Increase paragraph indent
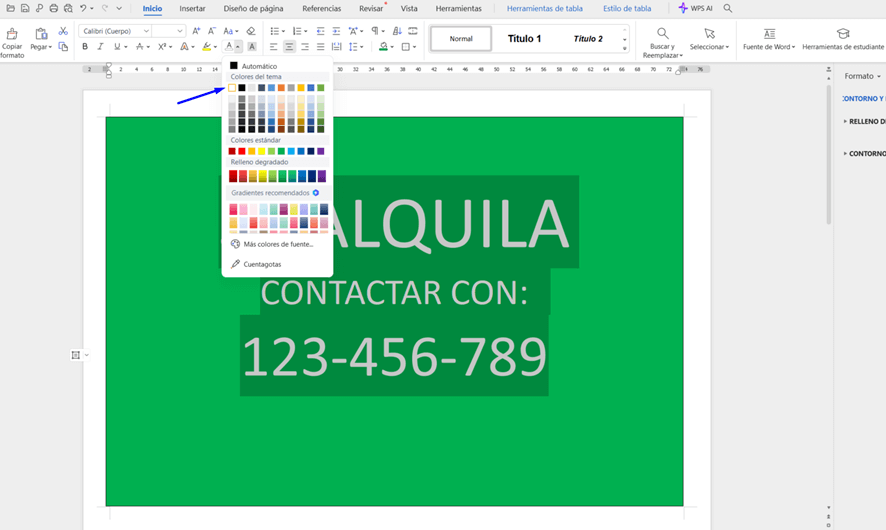 tap(336, 31)
